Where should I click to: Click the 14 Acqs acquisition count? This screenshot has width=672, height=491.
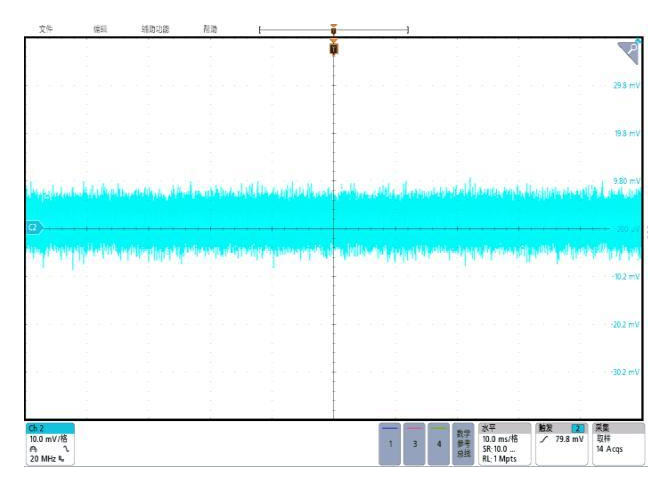click(609, 449)
